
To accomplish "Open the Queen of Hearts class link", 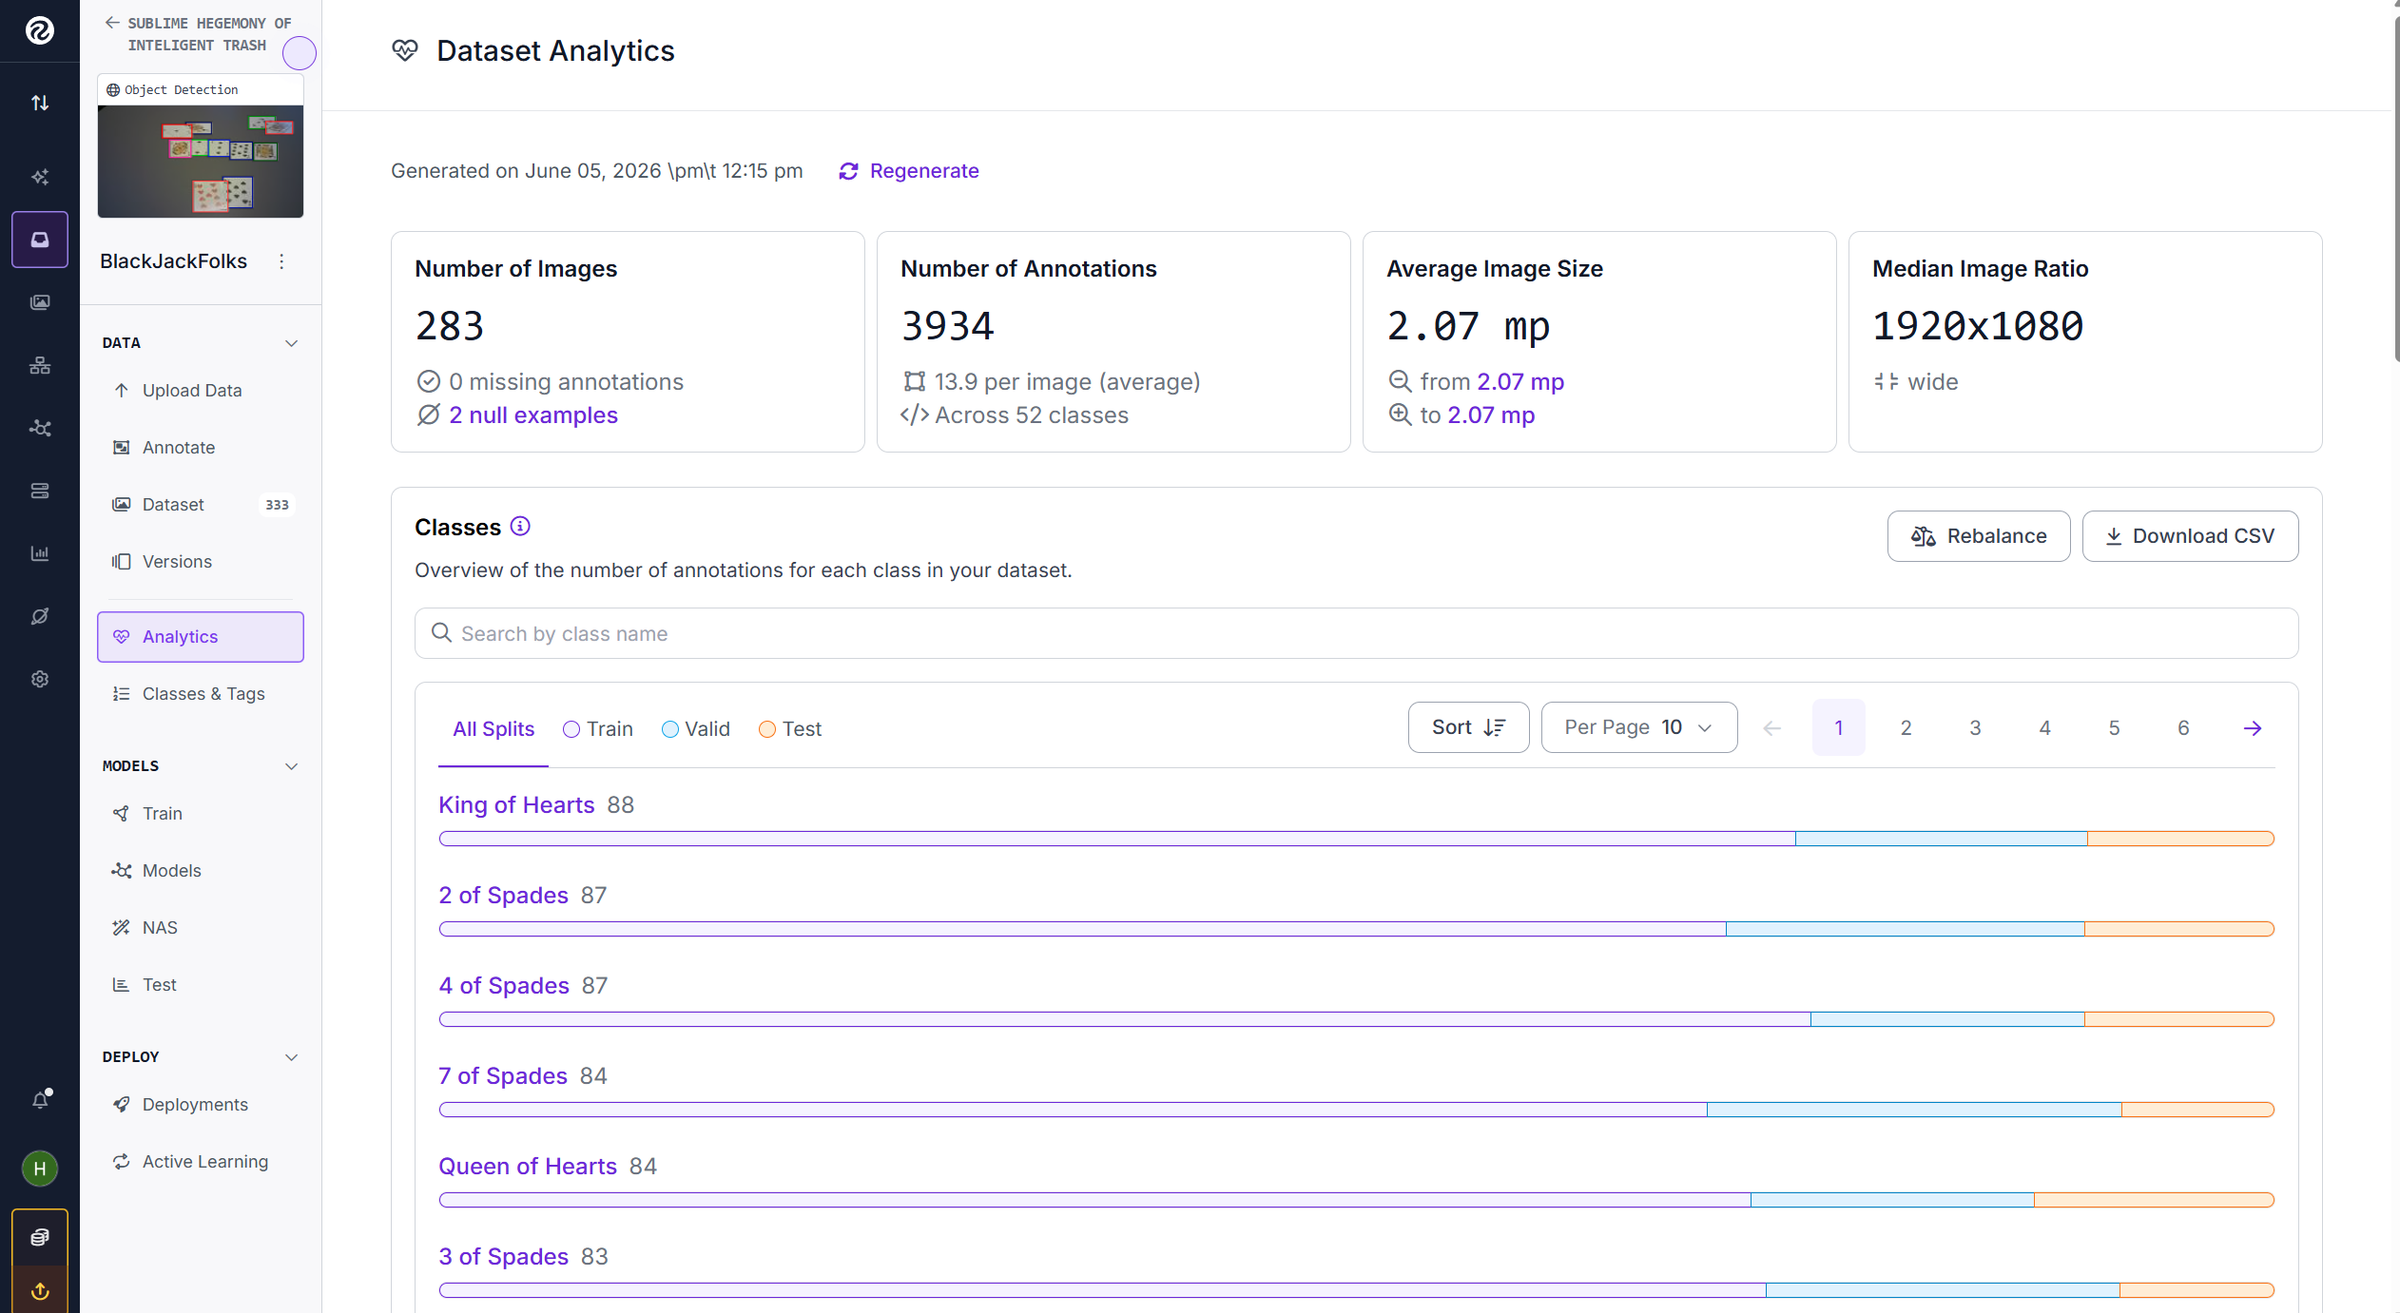I will (527, 1166).
